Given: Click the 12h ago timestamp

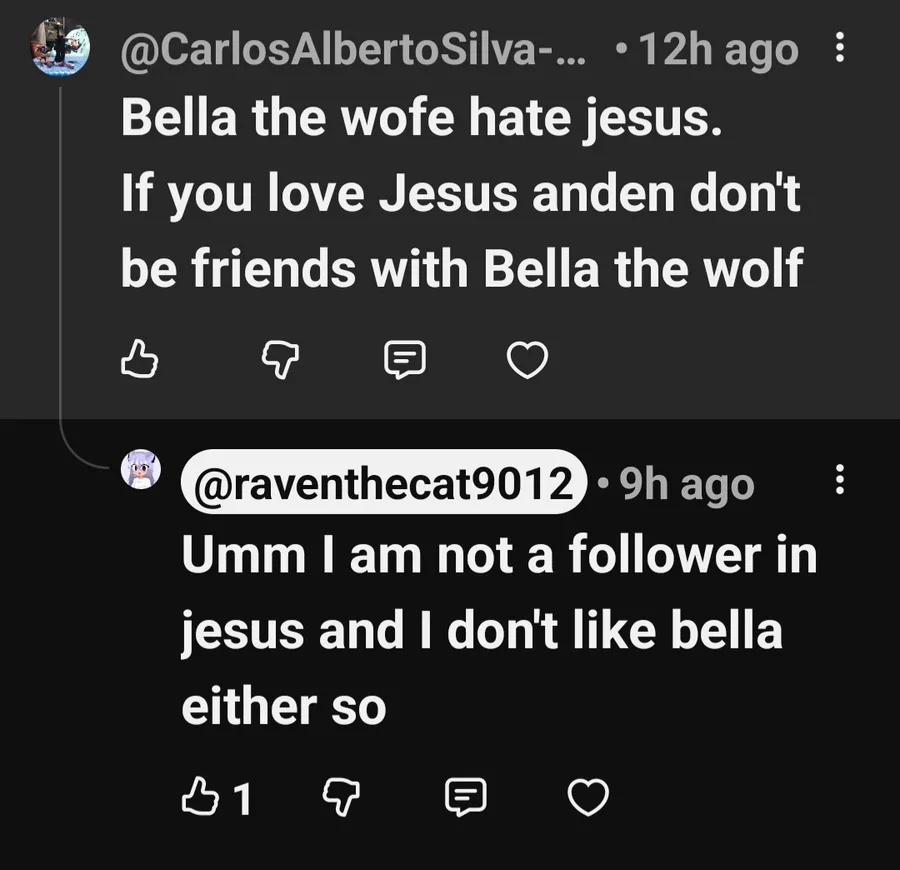Looking at the screenshot, I should tap(718, 50).
